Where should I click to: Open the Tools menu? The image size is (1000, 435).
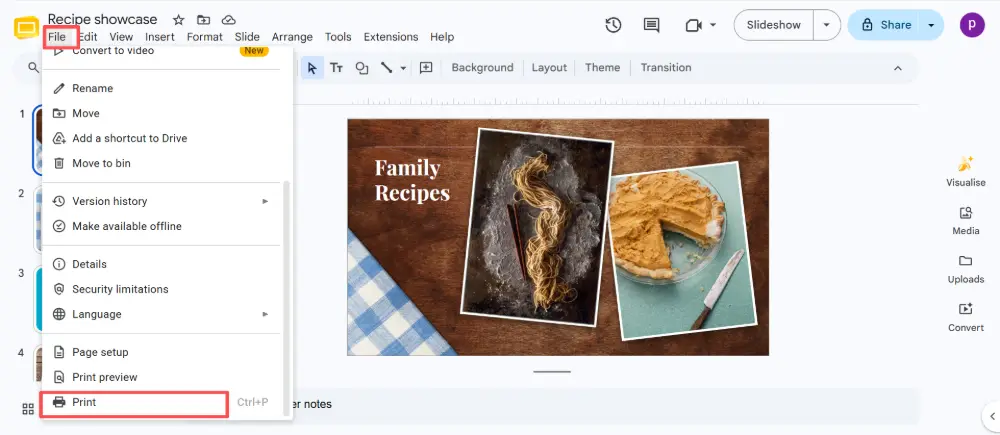(338, 37)
